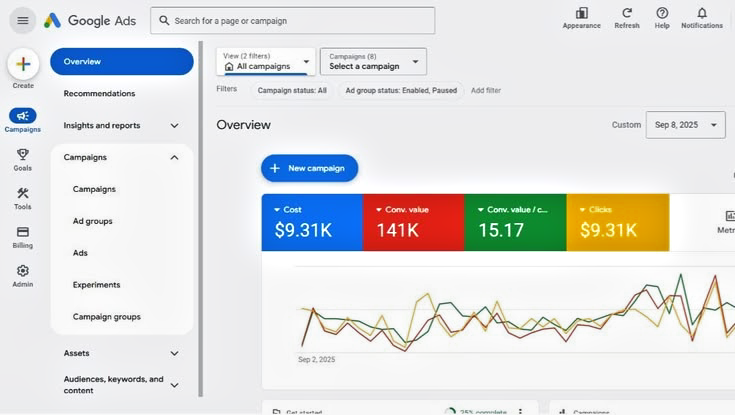Screen dimensions: 735x415
Task: Click Ad group status filter chip
Action: [401, 91]
